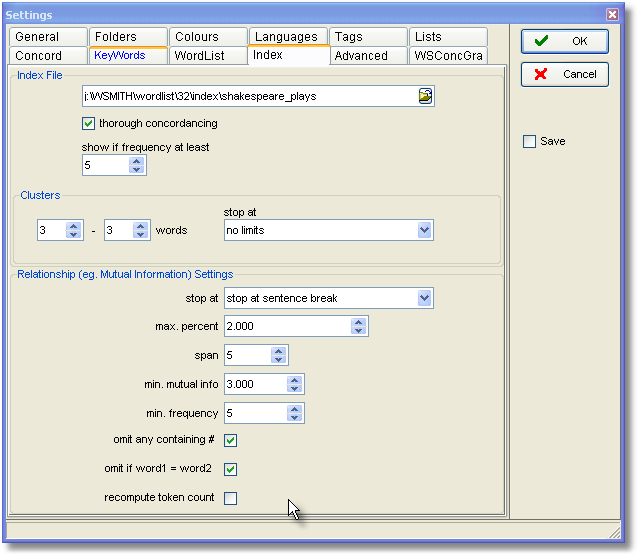This screenshot has height=557, width=639.
Task: Increase min. mutual info value
Action: (294, 380)
